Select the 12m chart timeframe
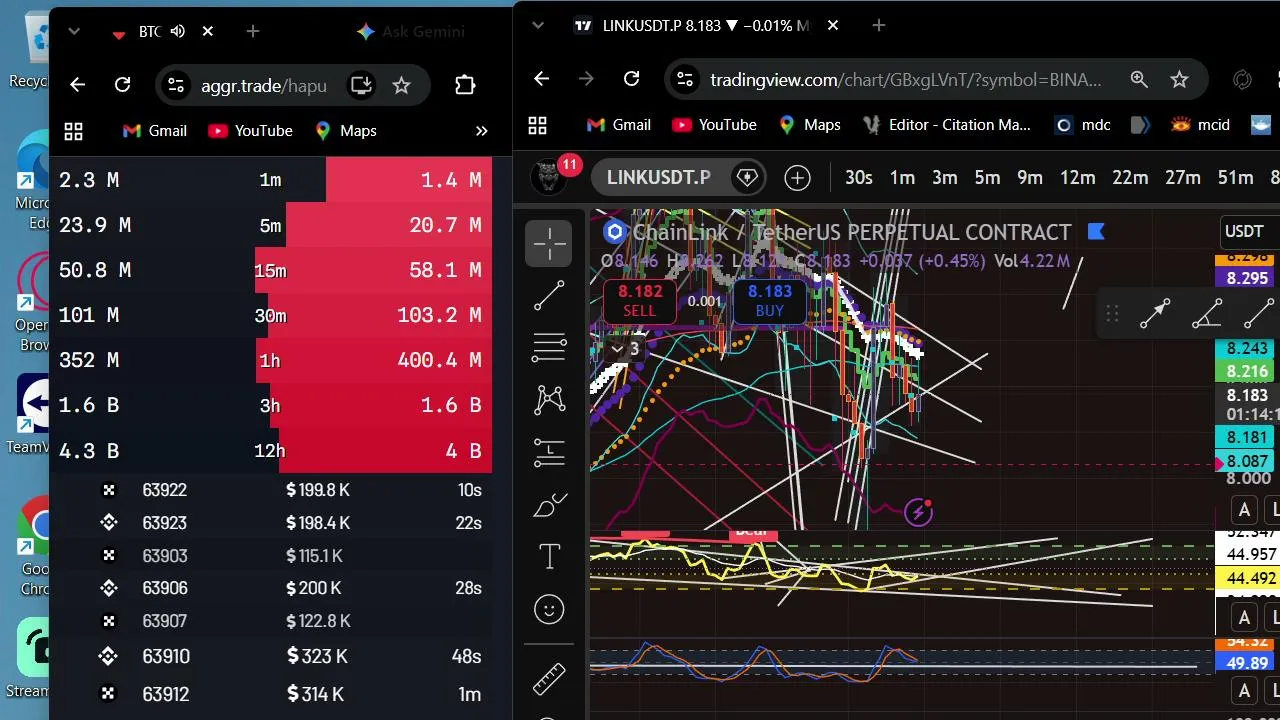The width and height of the screenshot is (1280, 720). (1077, 178)
